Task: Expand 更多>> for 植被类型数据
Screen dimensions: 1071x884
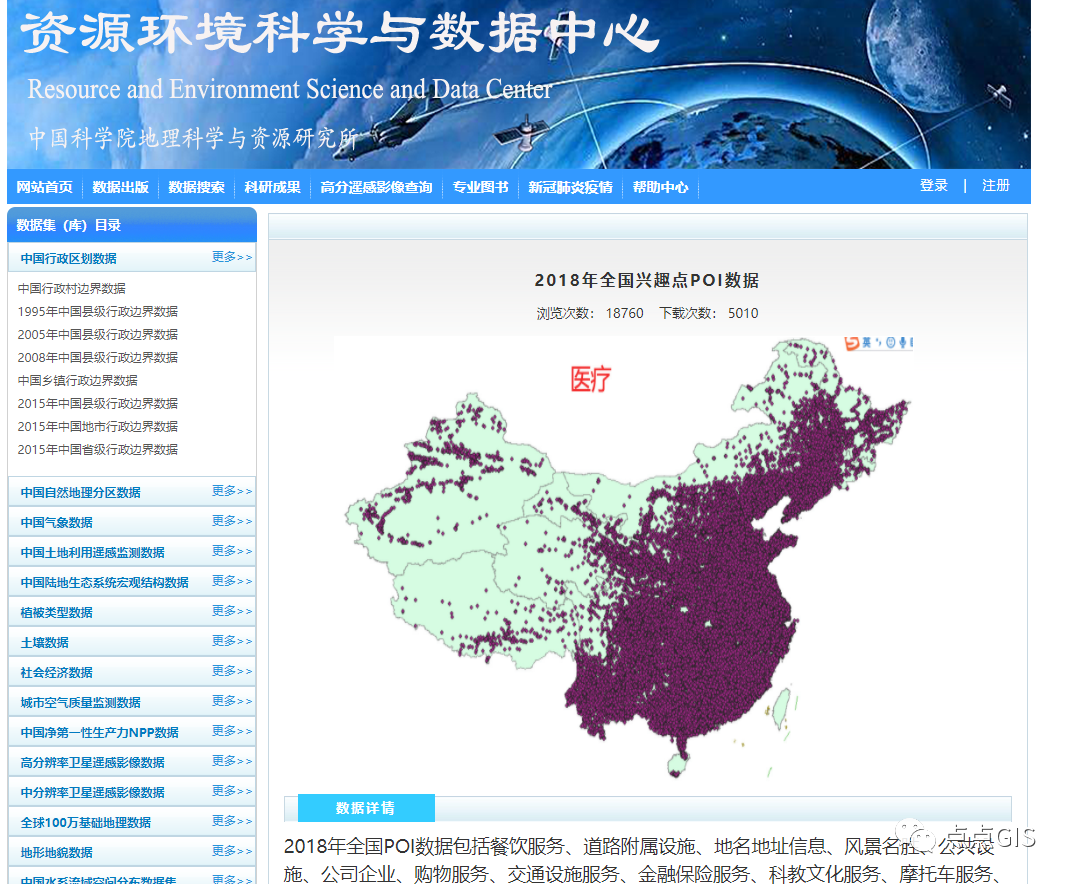Action: pos(232,611)
